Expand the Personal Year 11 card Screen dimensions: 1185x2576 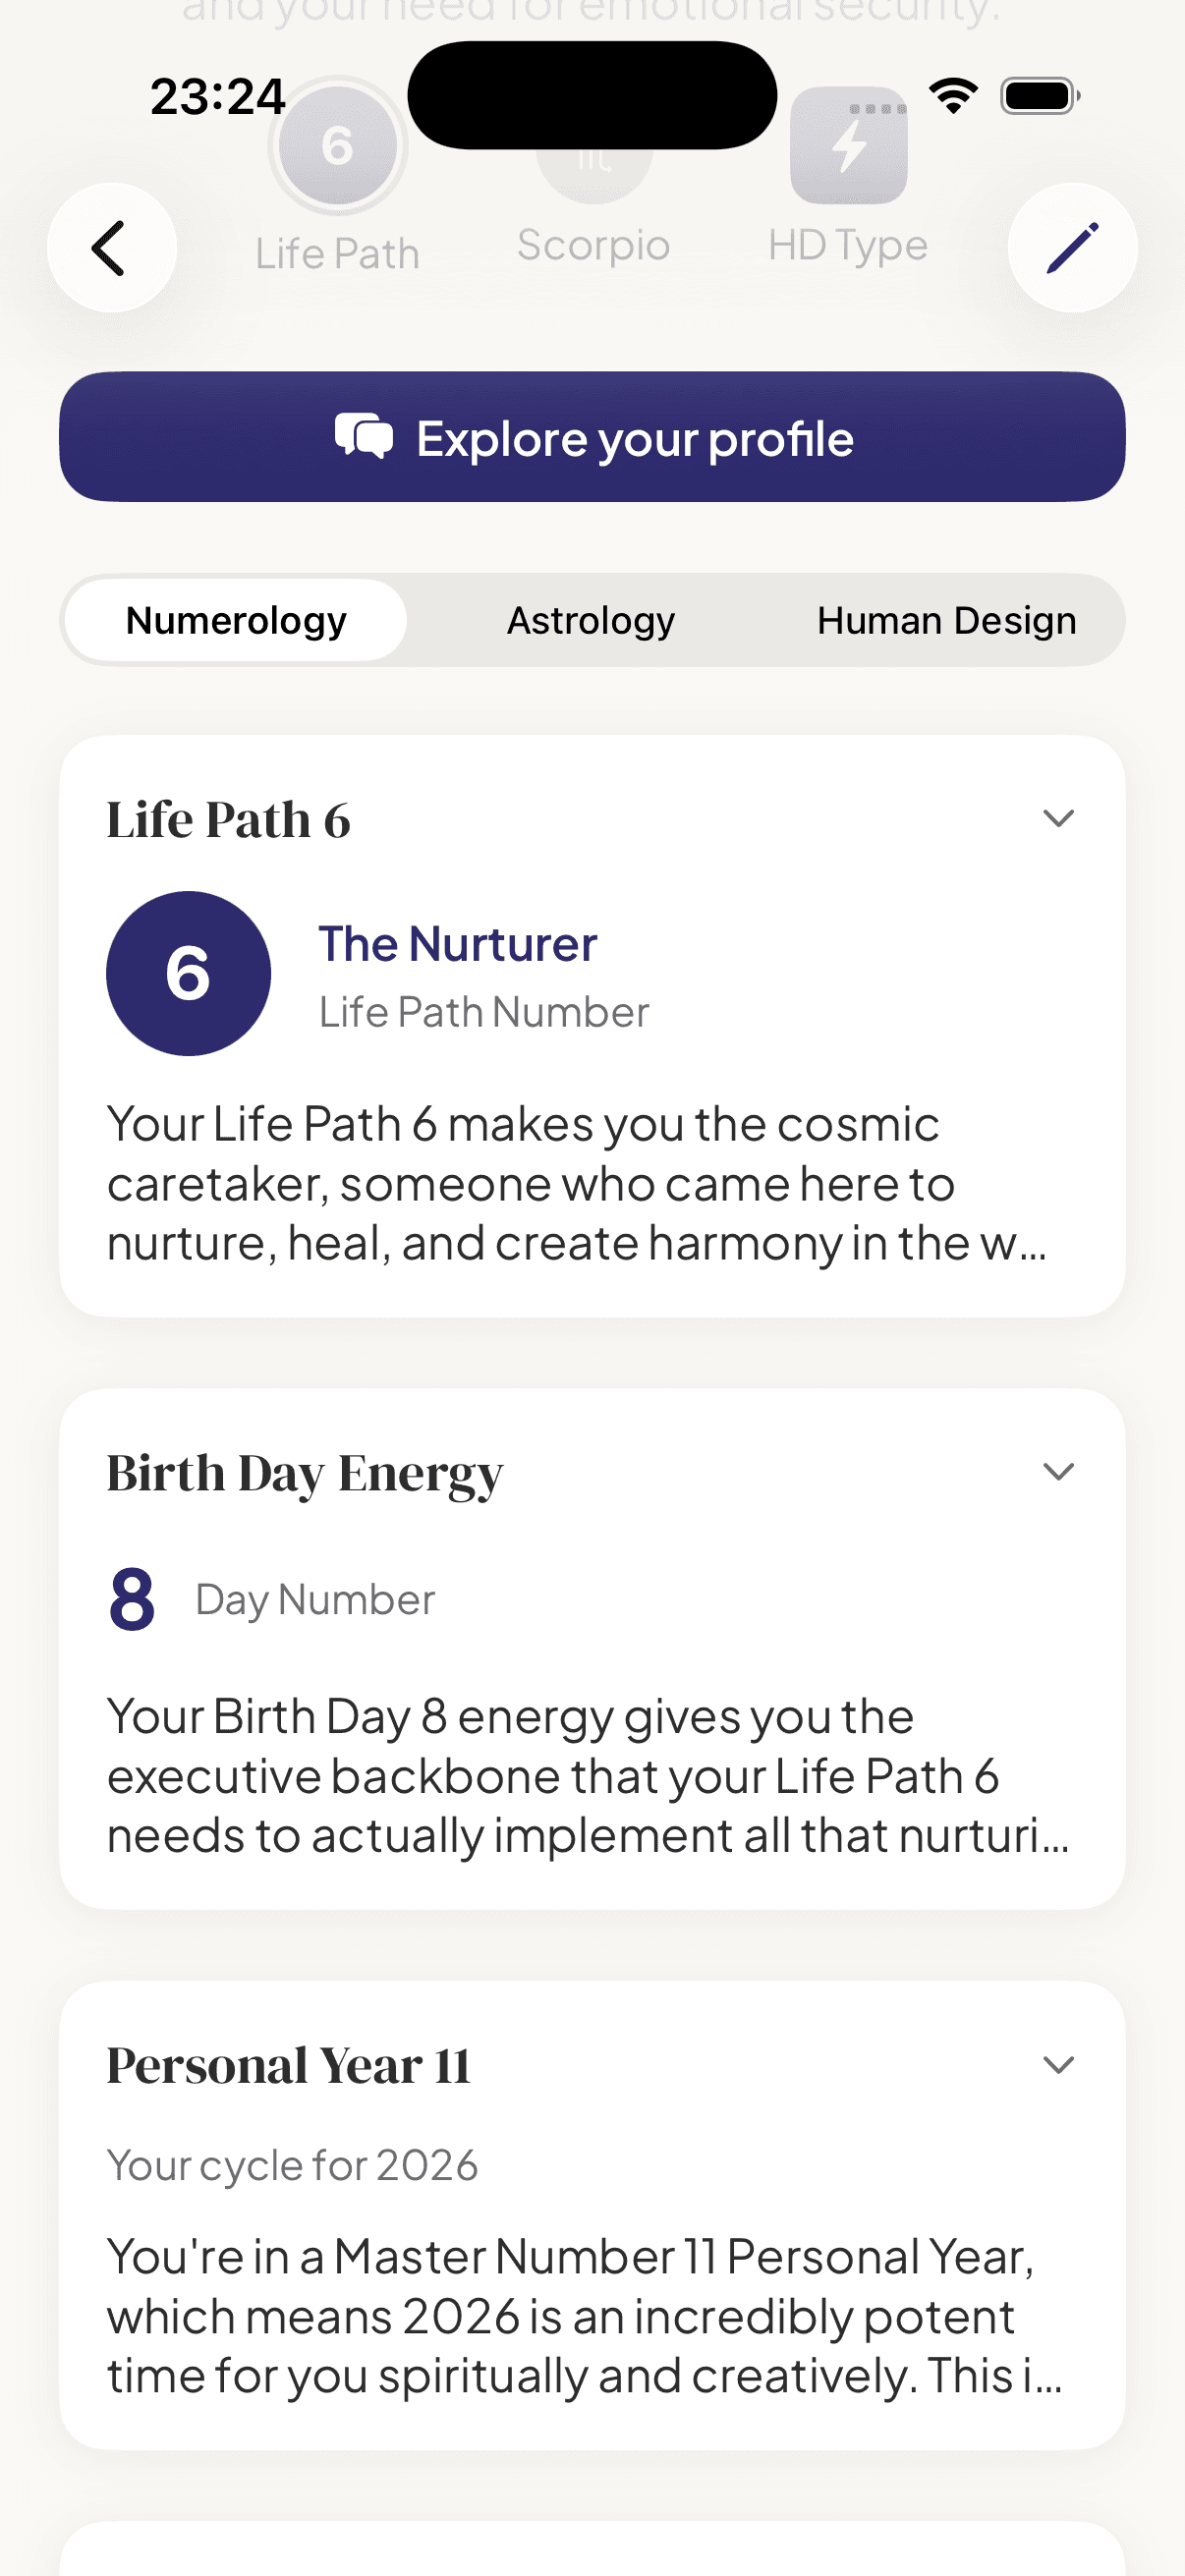click(x=1061, y=2065)
